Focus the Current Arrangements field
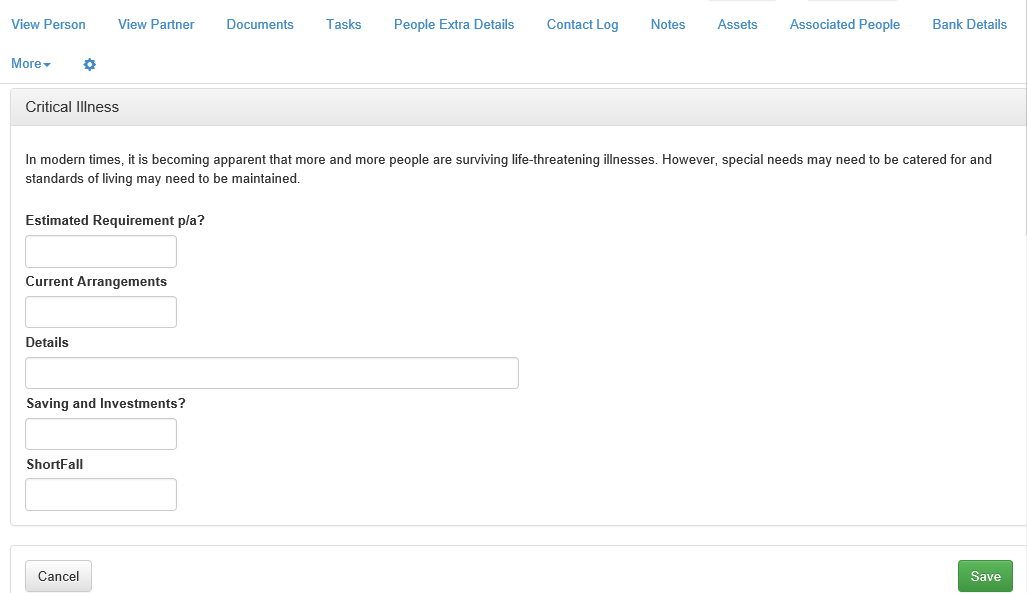Screen dimensions: 1027x593 (101, 312)
